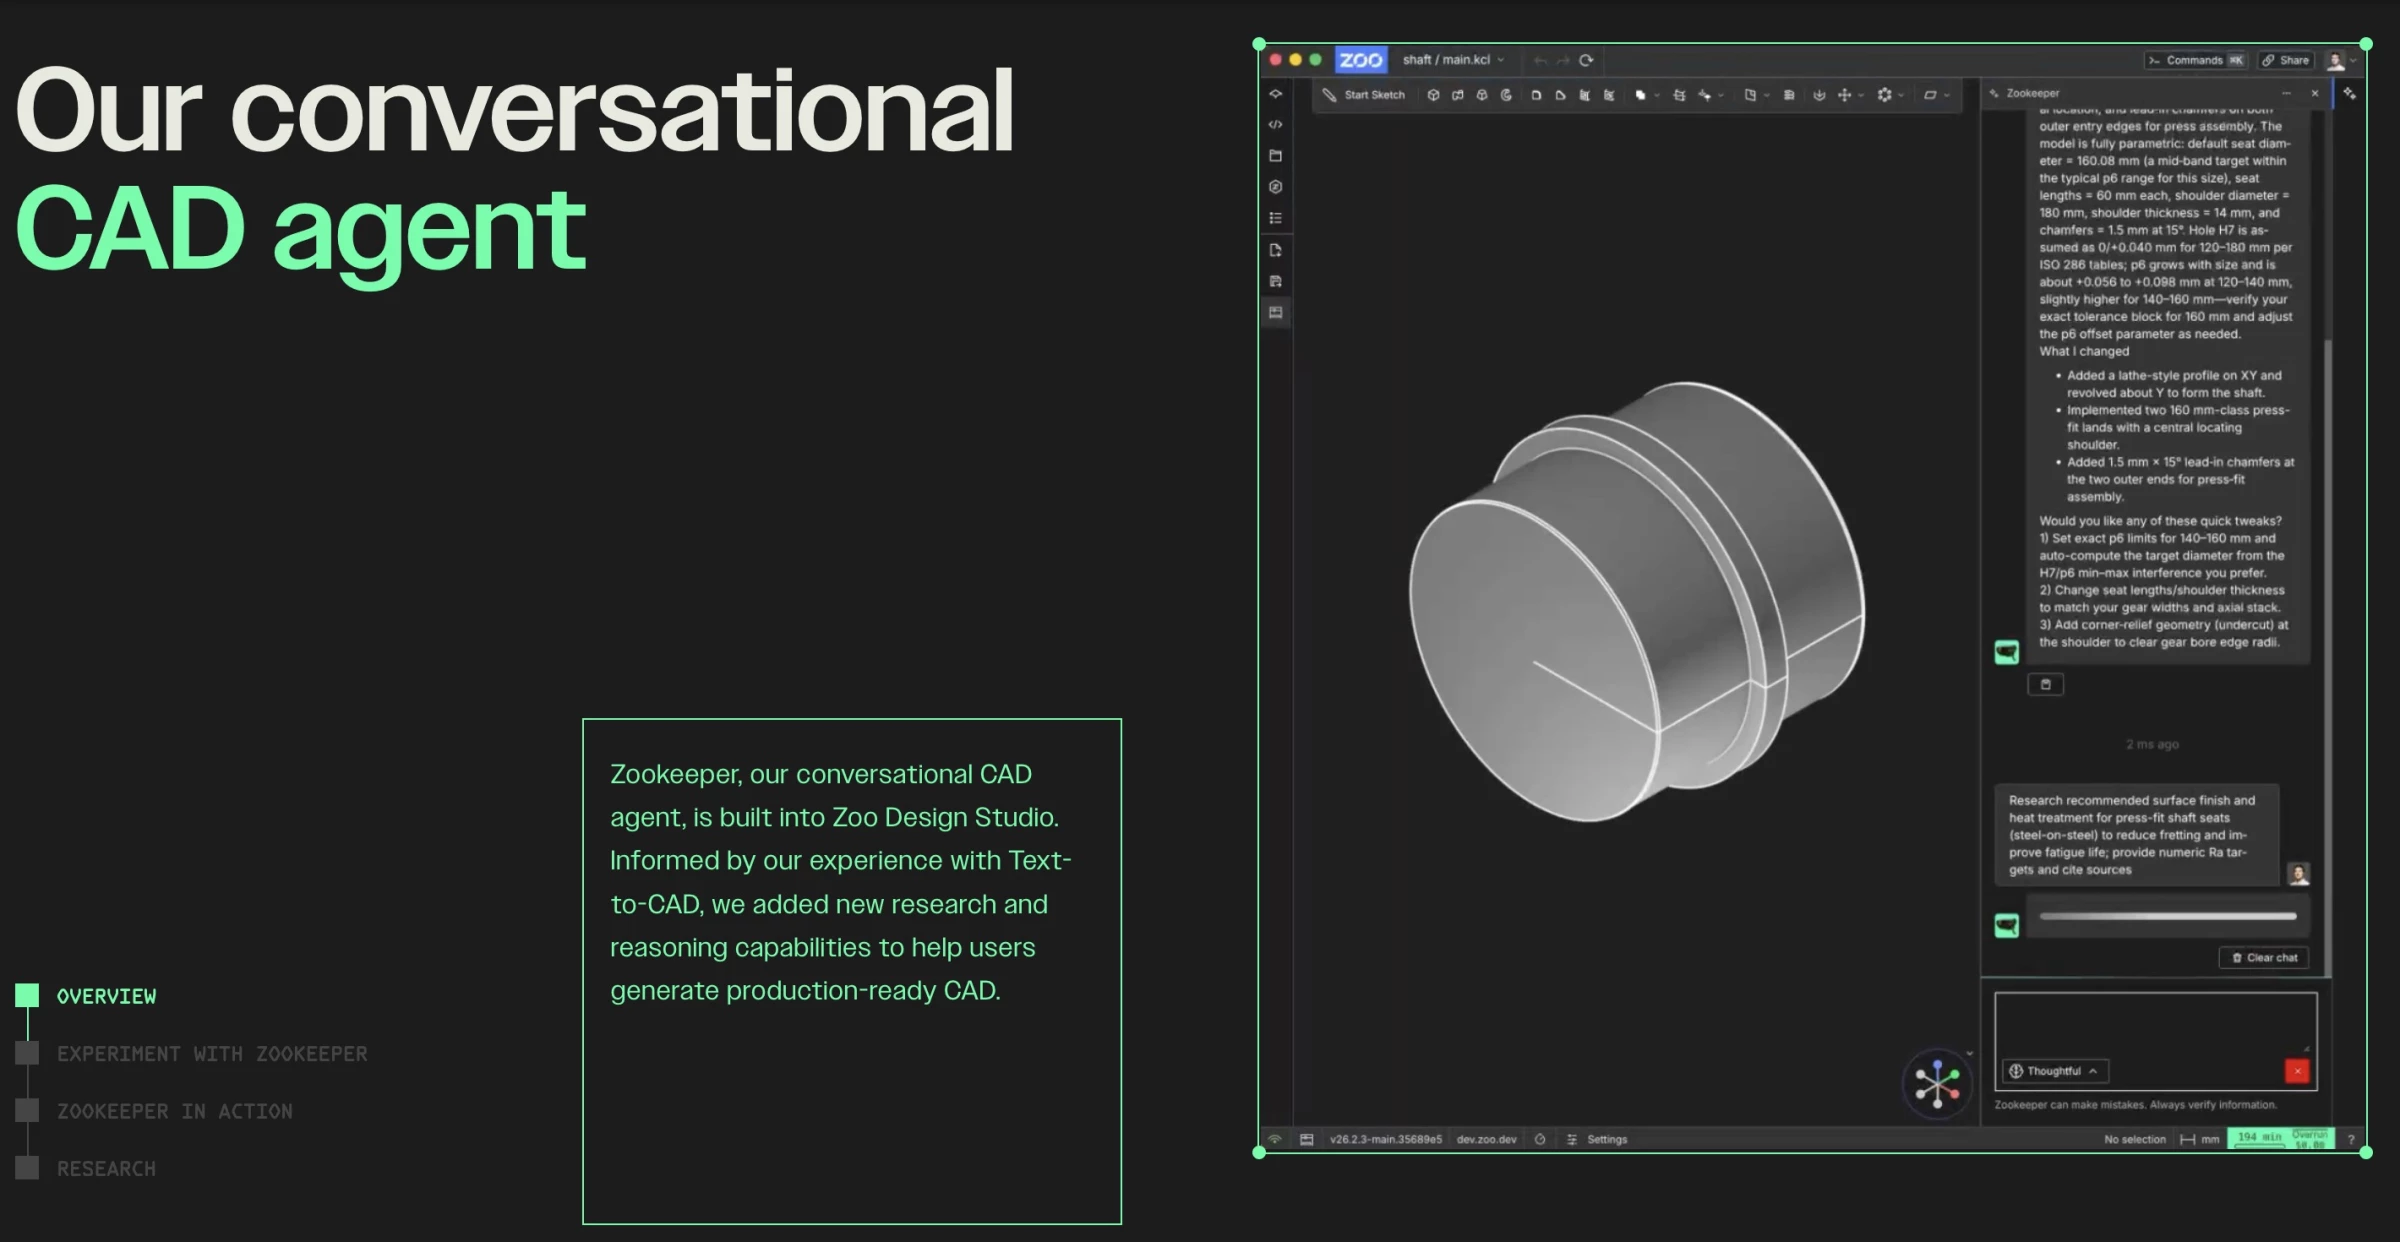Click the 3D orientation gizmo

[x=1937, y=1084]
